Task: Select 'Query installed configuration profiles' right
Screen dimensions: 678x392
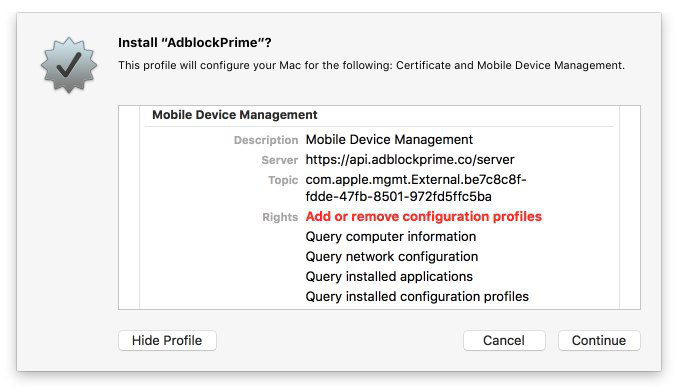Action: pyautogui.click(x=417, y=296)
